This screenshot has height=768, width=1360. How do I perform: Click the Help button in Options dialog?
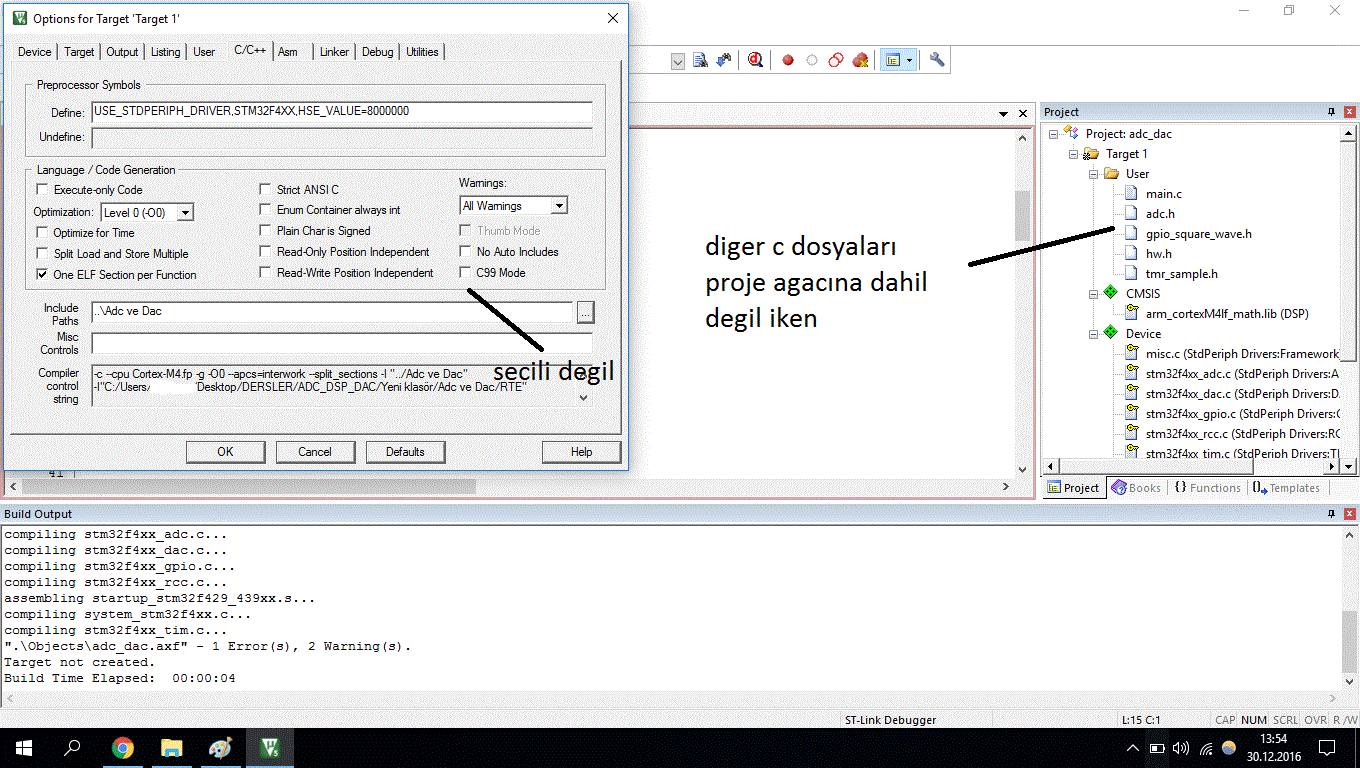582,452
